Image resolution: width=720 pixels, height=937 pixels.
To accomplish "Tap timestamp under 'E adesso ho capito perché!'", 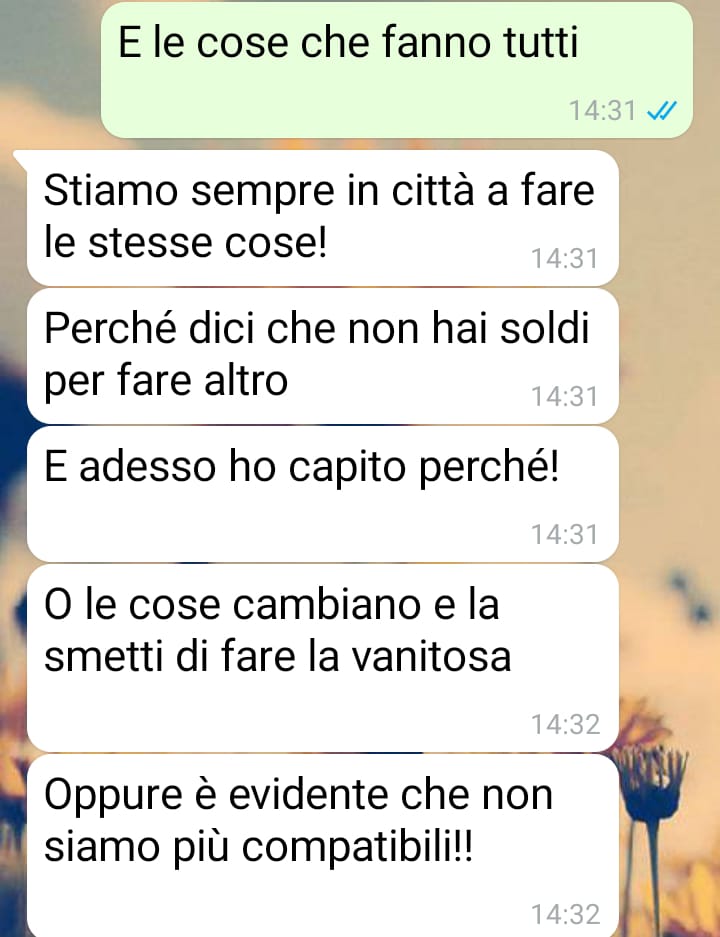I will [x=565, y=534].
